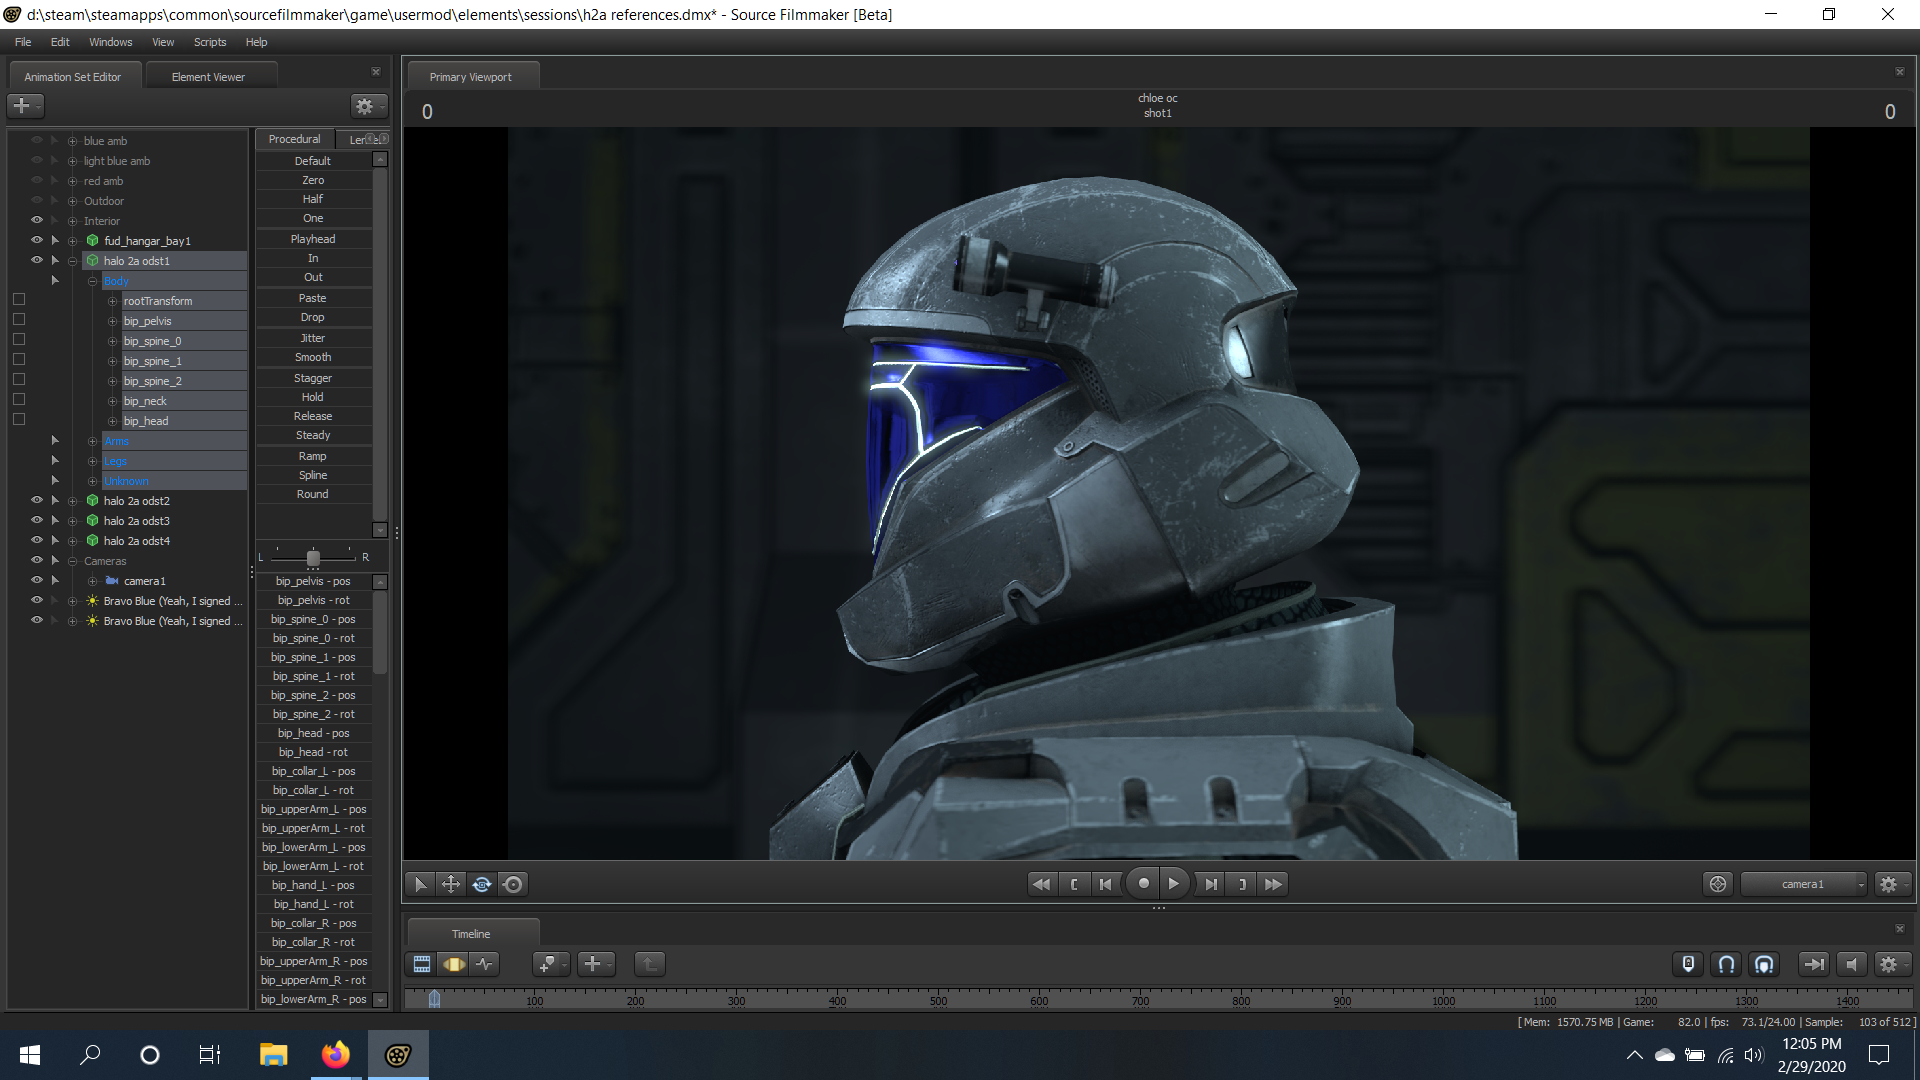Viewport: 1920px width, 1080px height.
Task: Apply the Playhead preset
Action: [x=313, y=239]
